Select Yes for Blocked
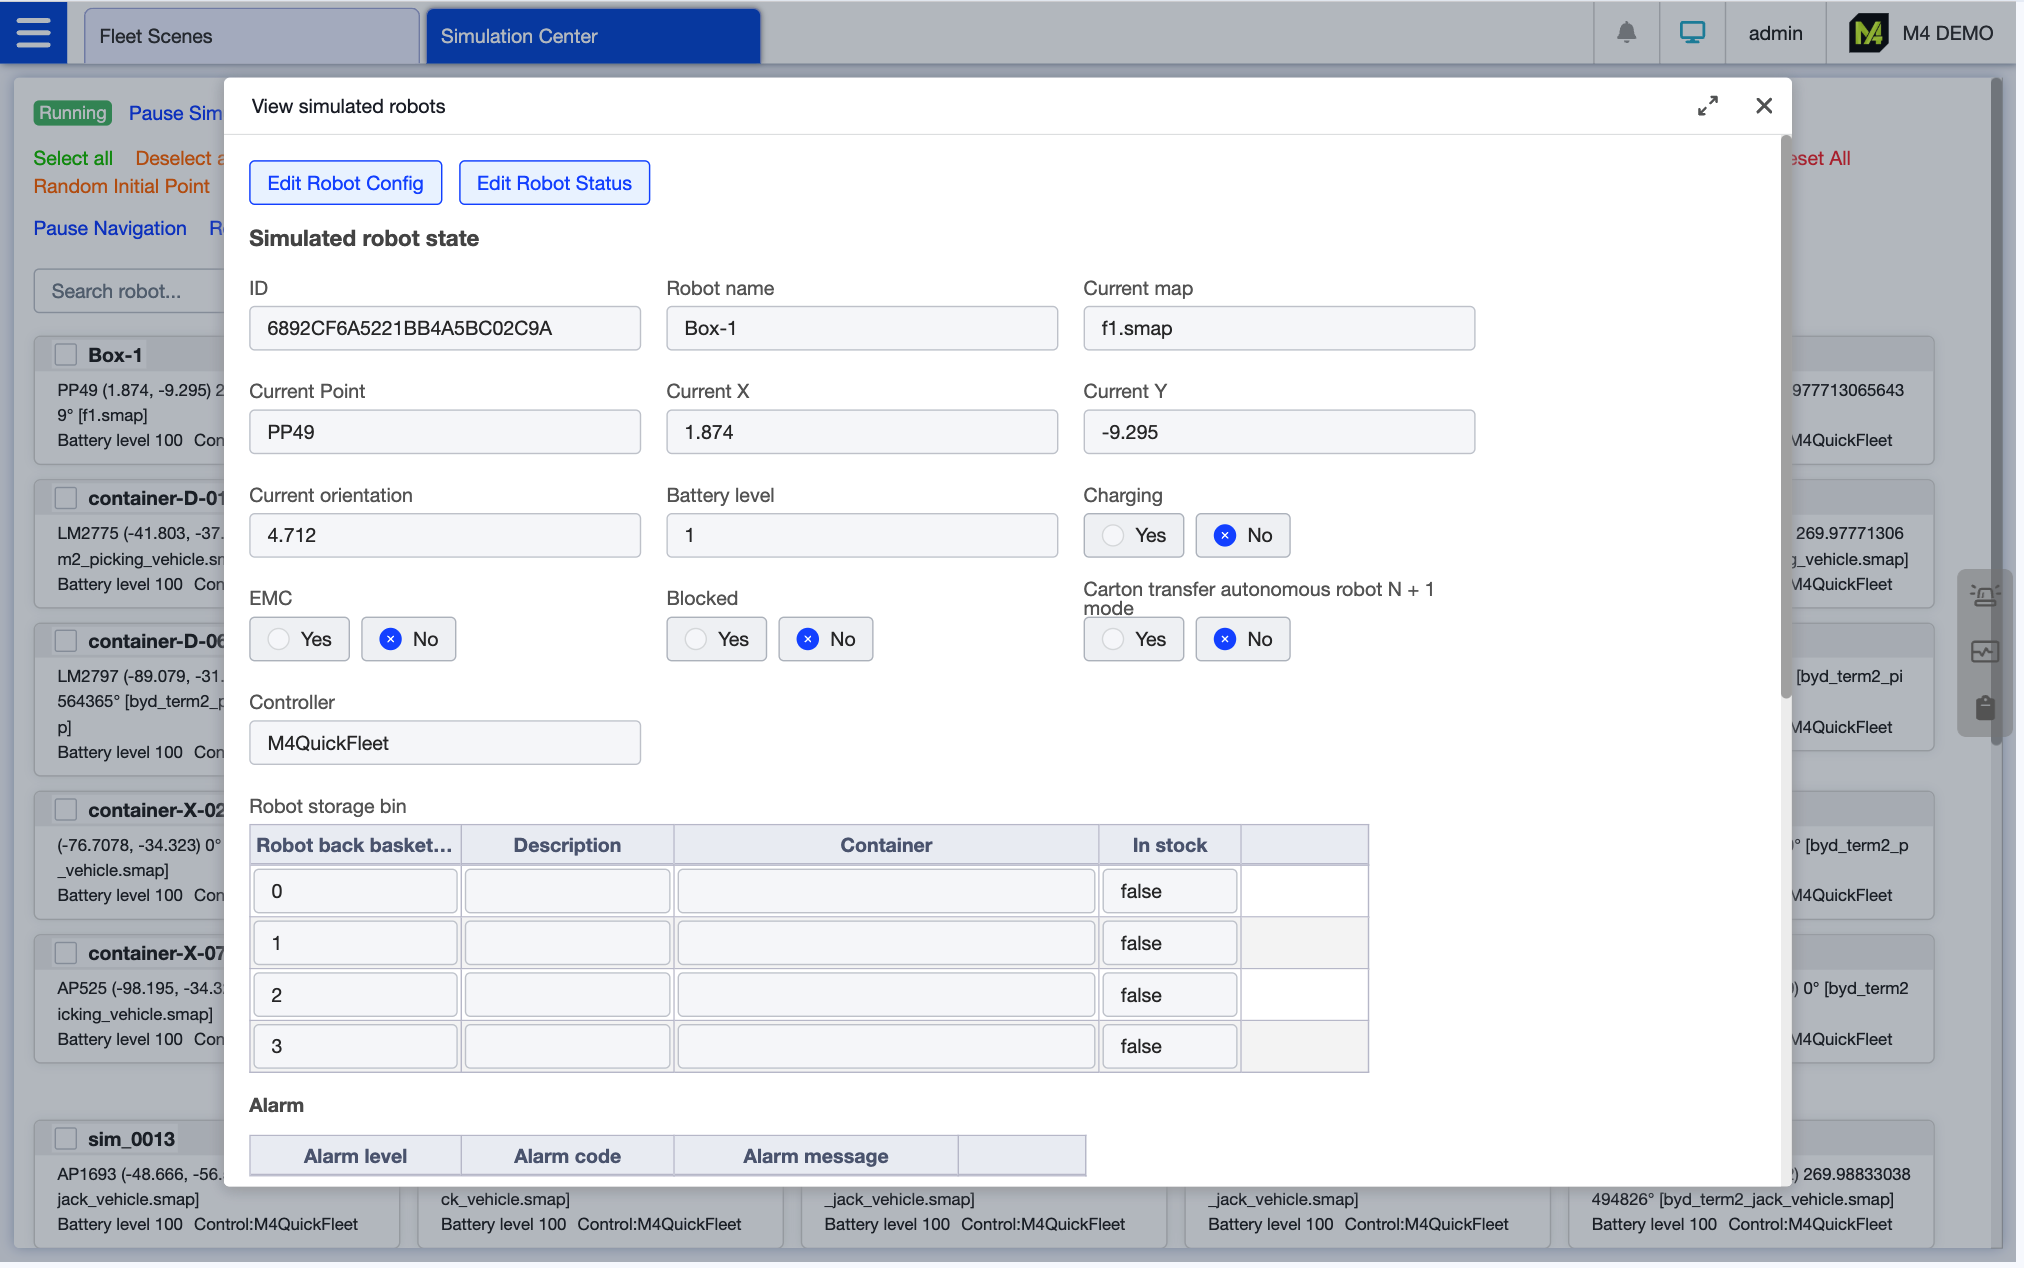The width and height of the screenshot is (2024, 1268). click(x=716, y=639)
